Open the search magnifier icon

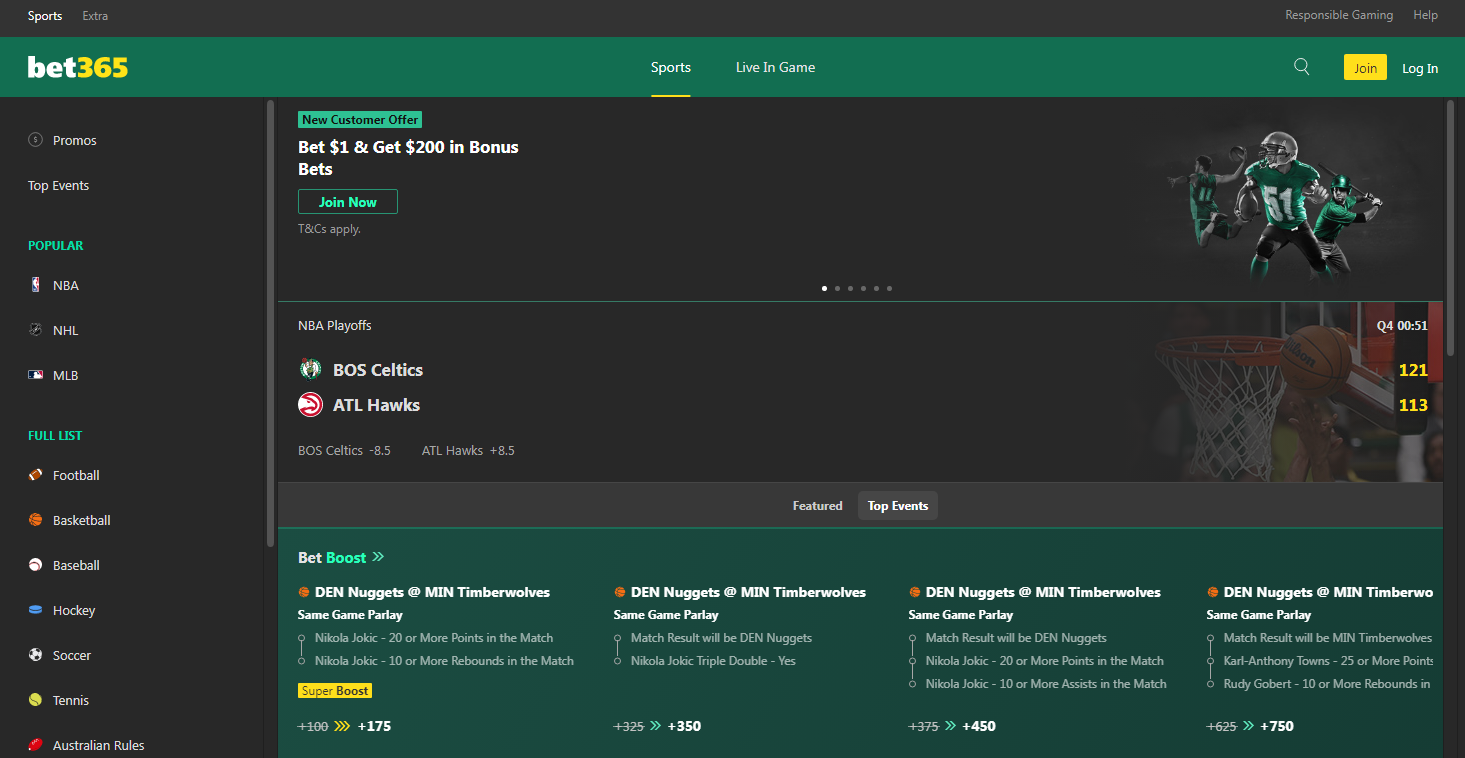point(1301,67)
